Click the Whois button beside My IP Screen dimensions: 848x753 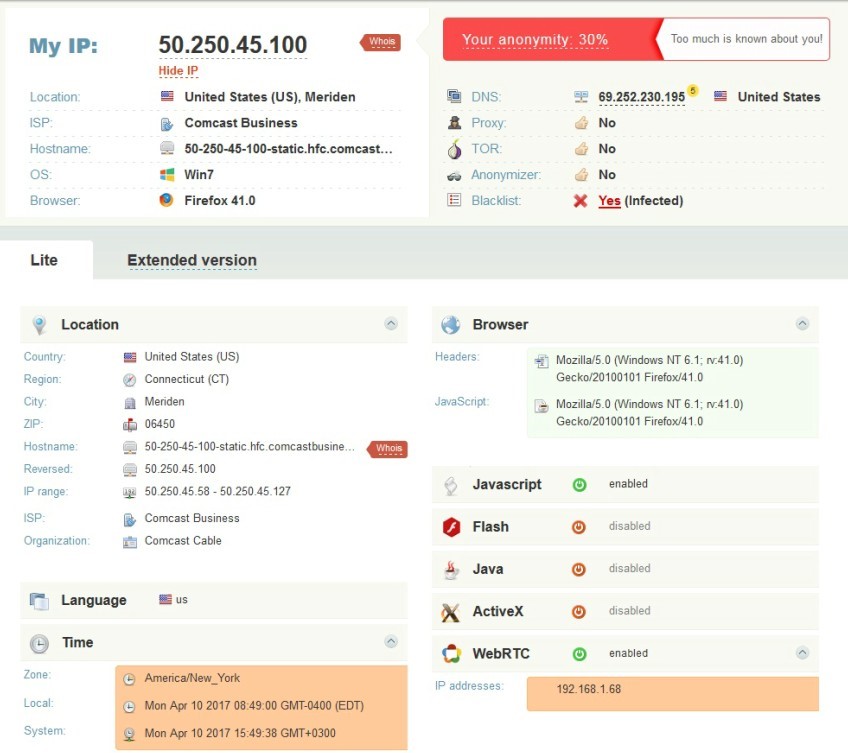pos(381,42)
